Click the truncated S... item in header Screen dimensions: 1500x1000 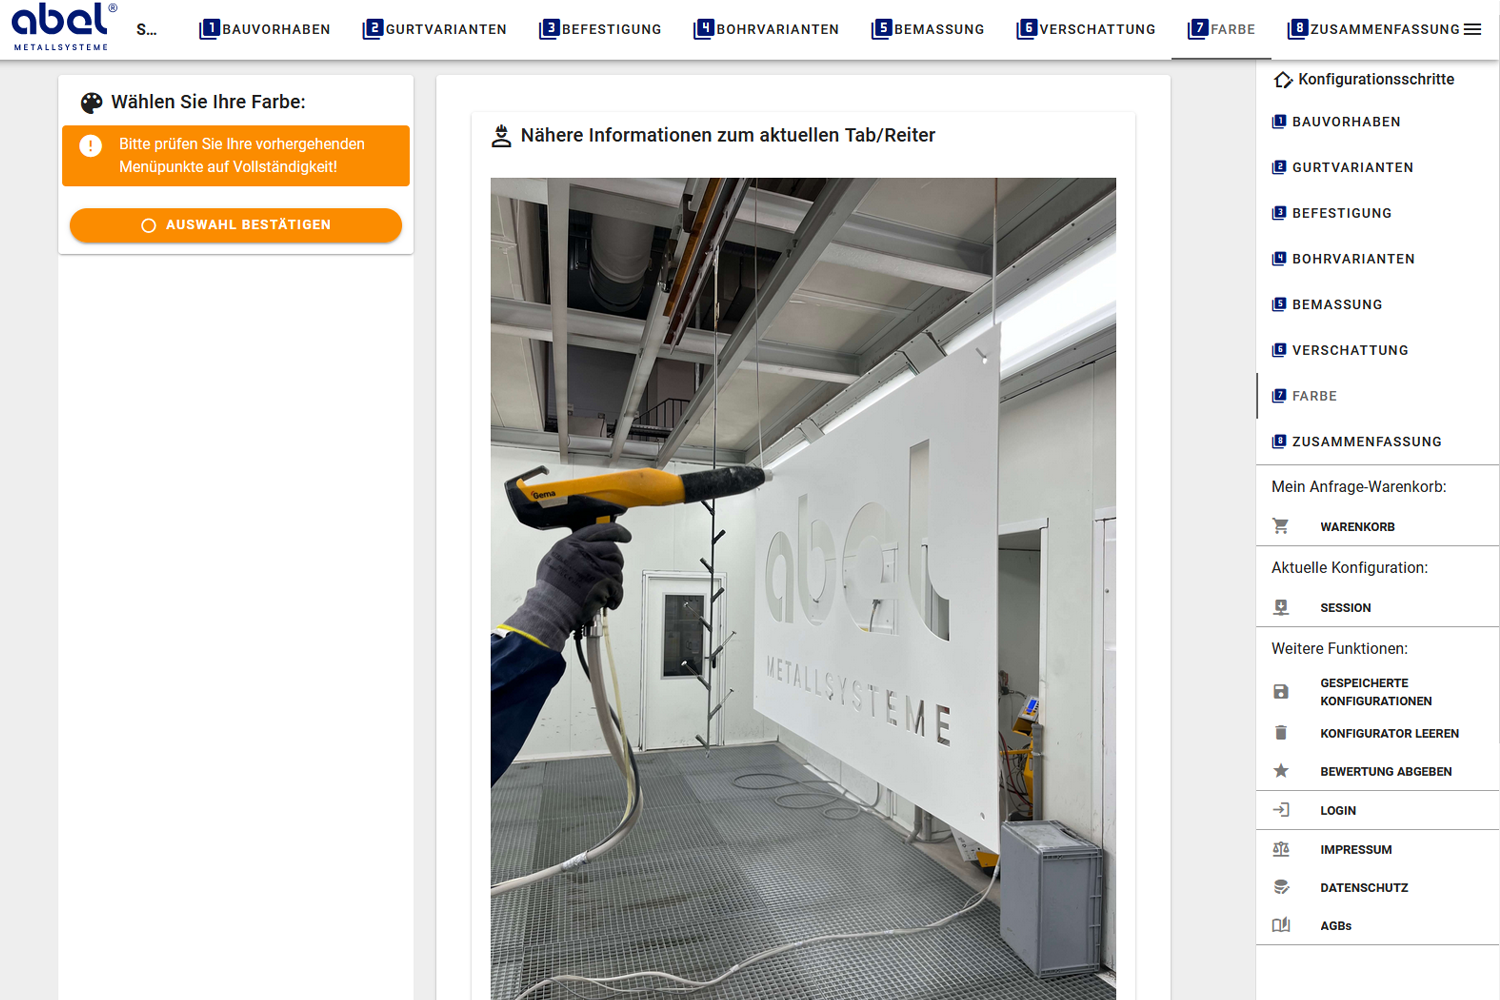pyautogui.click(x=147, y=30)
